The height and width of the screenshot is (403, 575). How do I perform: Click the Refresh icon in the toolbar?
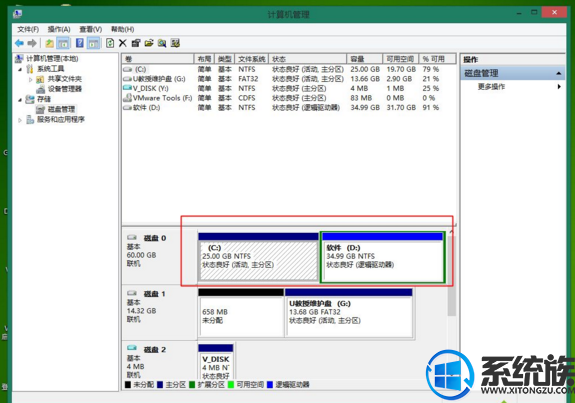(110, 43)
